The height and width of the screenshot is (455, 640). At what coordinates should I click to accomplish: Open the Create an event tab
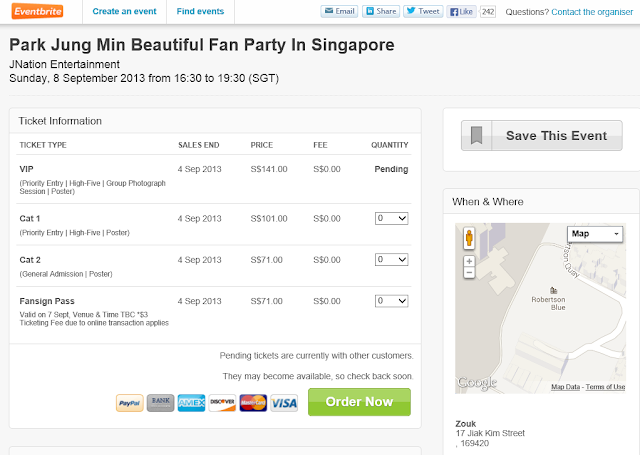click(124, 12)
